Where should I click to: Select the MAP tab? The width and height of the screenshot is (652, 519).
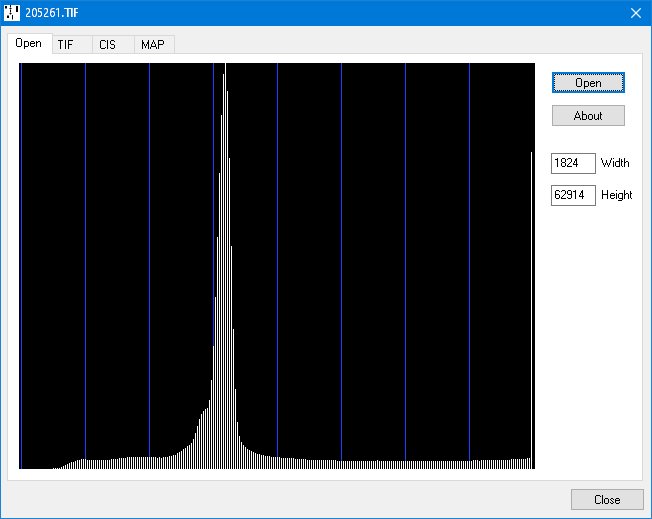[x=153, y=45]
